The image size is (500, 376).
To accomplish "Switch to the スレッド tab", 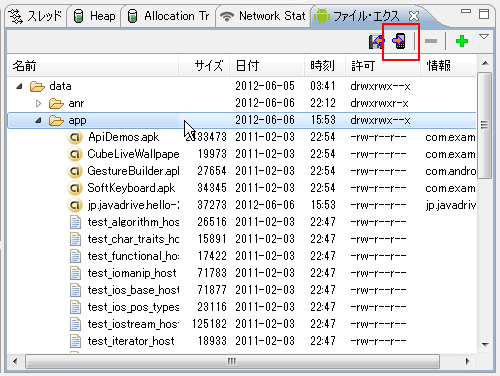I will [x=36, y=16].
